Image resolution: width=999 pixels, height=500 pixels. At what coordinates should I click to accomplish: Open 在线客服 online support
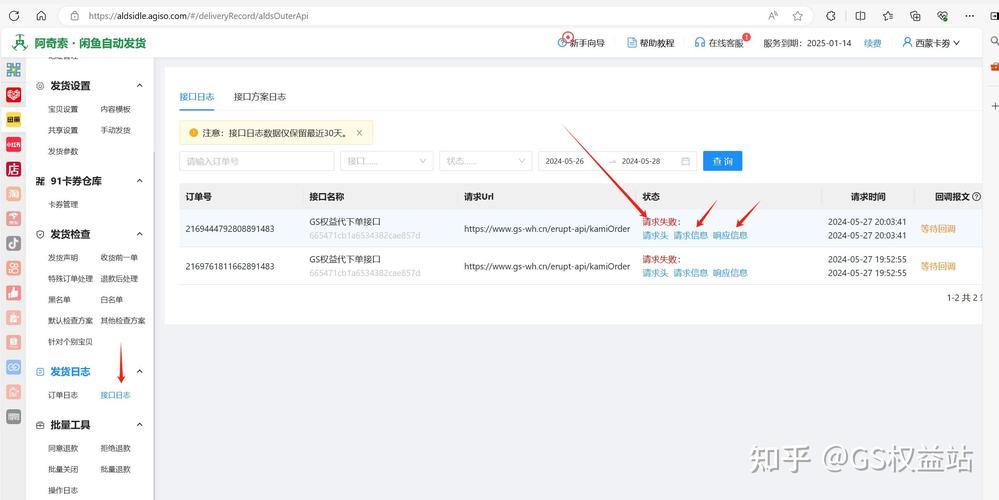point(719,43)
